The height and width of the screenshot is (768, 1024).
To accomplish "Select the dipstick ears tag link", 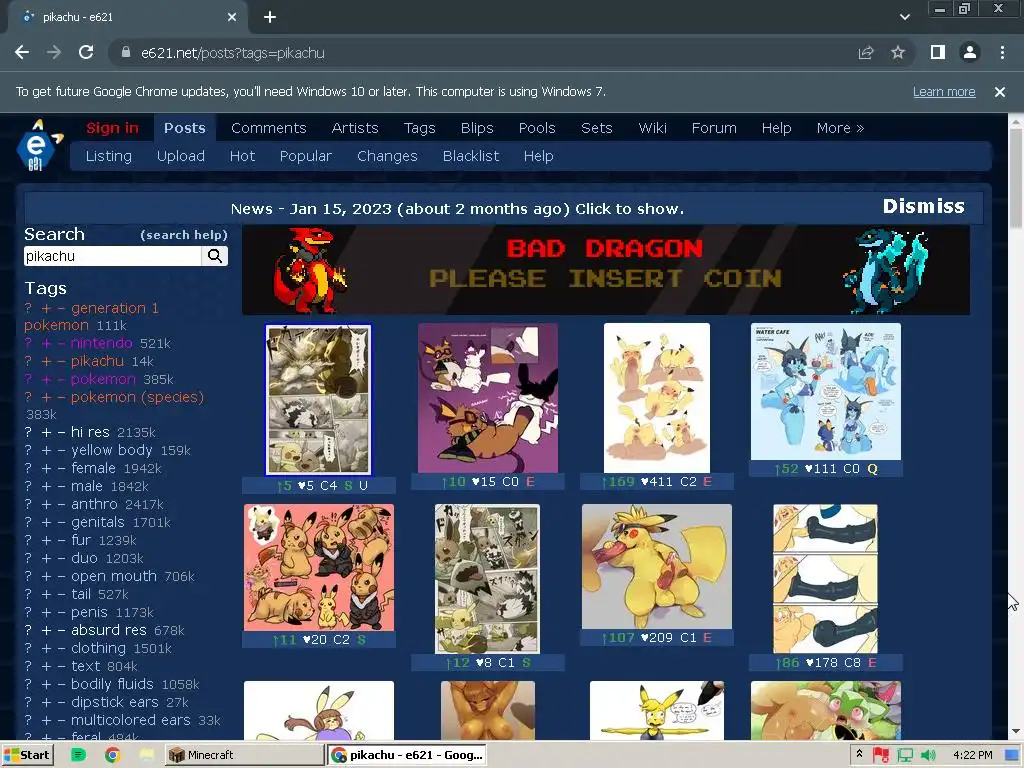I will (115, 702).
